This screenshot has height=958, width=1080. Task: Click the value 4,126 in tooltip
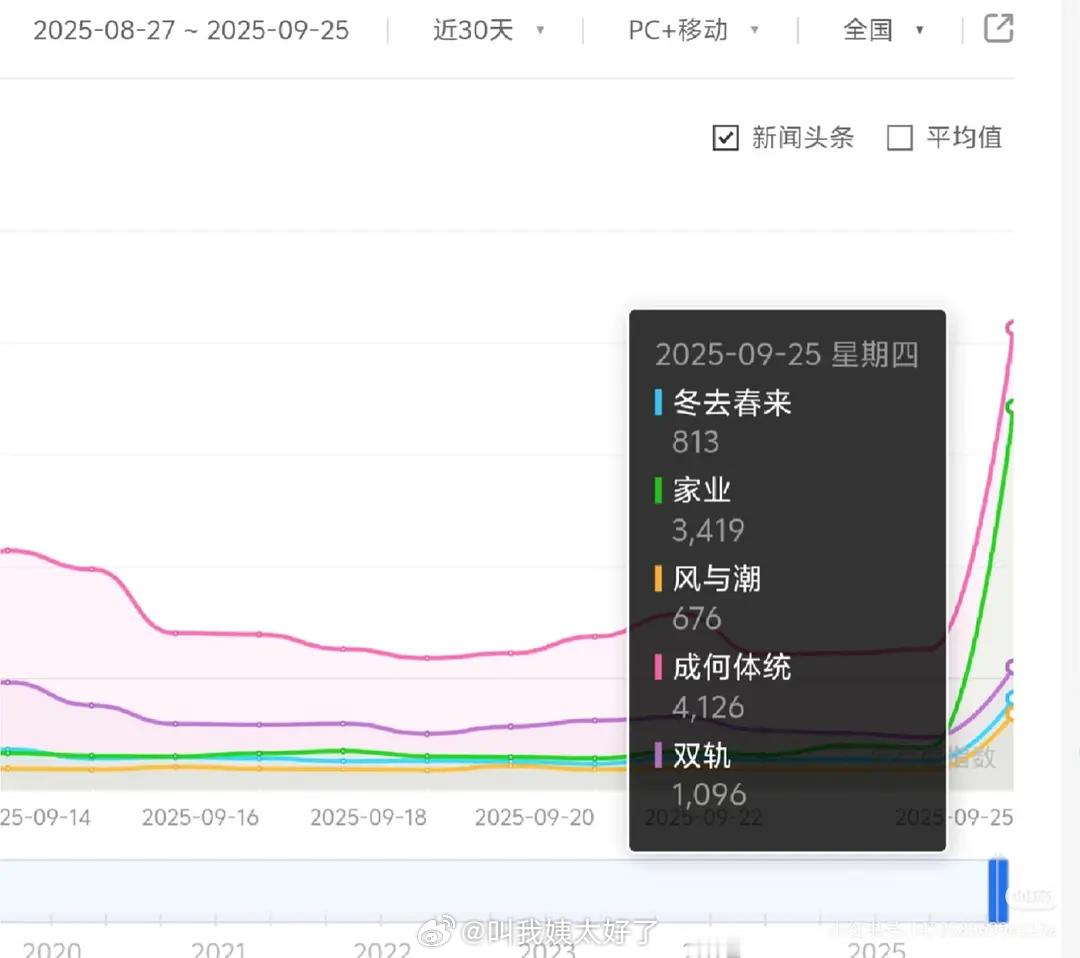[x=708, y=707]
